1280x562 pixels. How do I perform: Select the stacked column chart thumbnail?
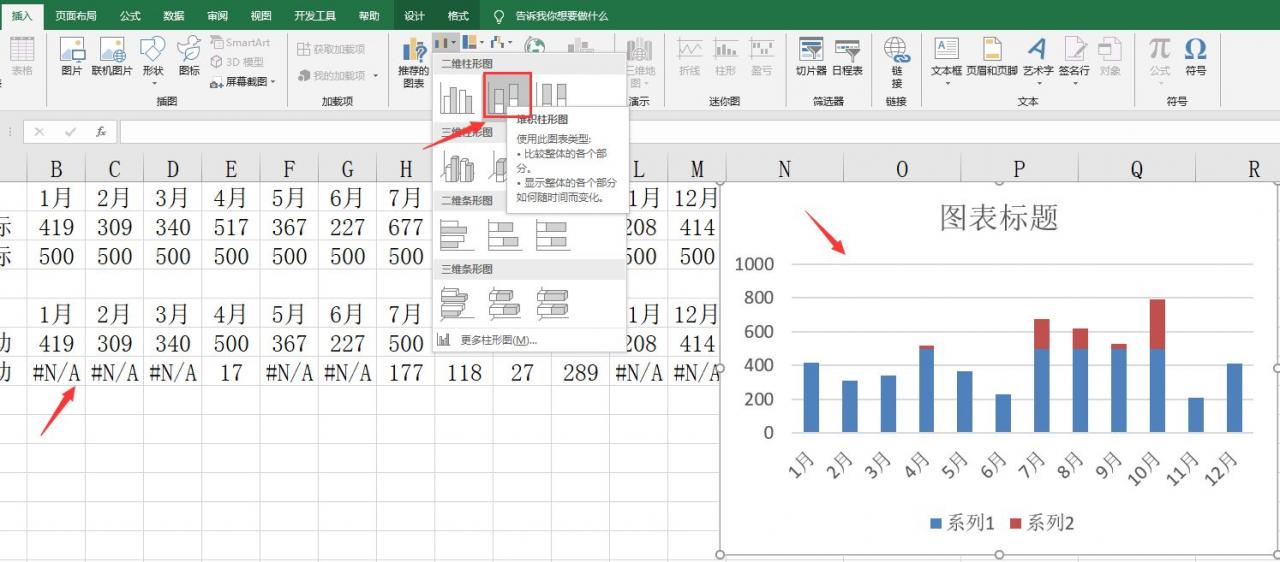point(507,97)
